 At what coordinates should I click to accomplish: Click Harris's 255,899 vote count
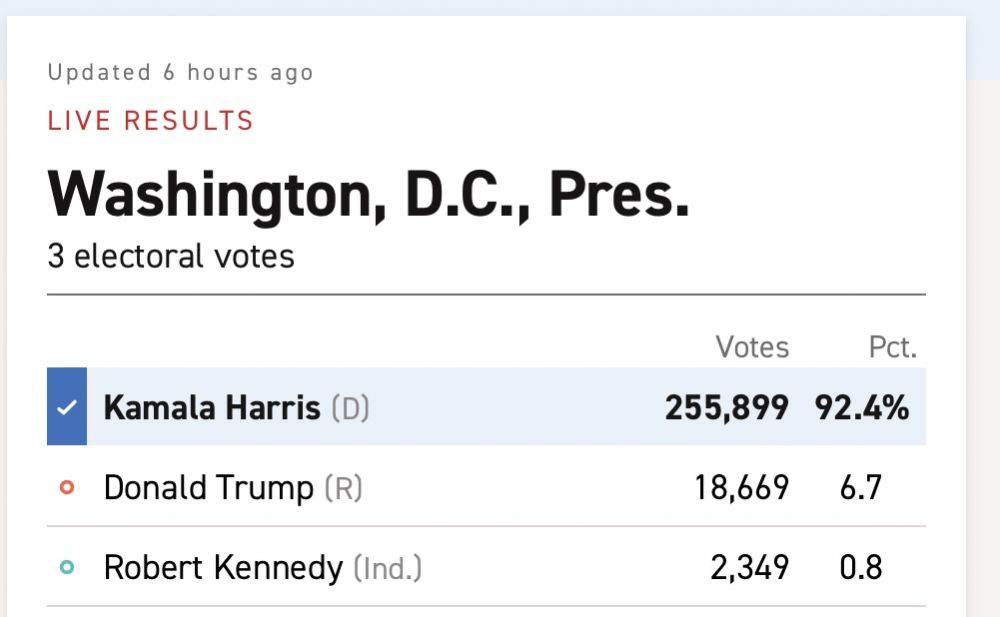pos(727,408)
